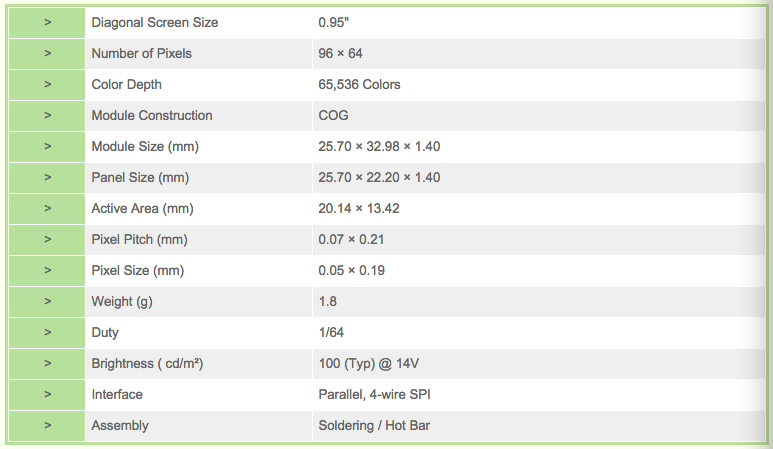Click the Soldering / Hot Bar value
Image resolution: width=773 pixels, height=449 pixels.
[374, 426]
